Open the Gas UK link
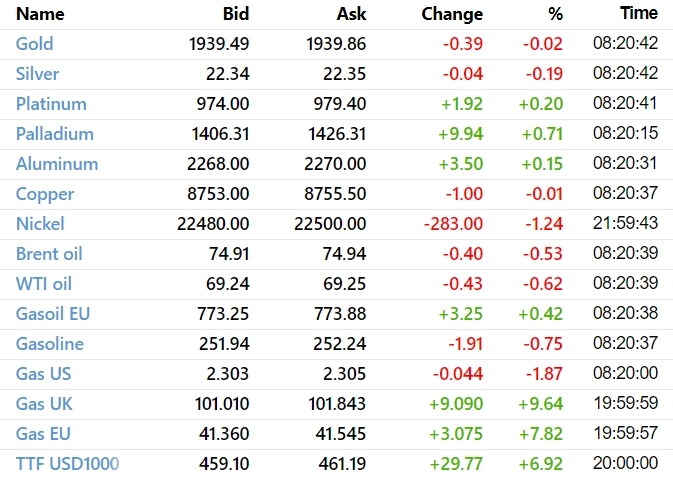The width and height of the screenshot is (673, 481). click(x=44, y=404)
